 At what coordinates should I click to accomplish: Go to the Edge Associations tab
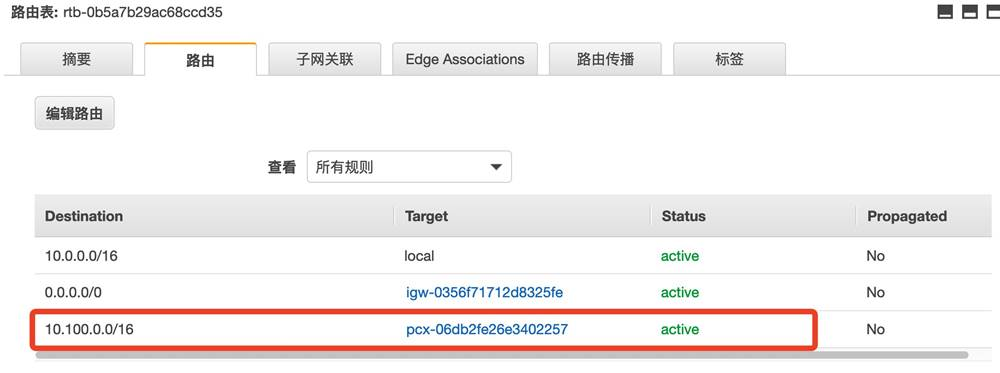(465, 59)
